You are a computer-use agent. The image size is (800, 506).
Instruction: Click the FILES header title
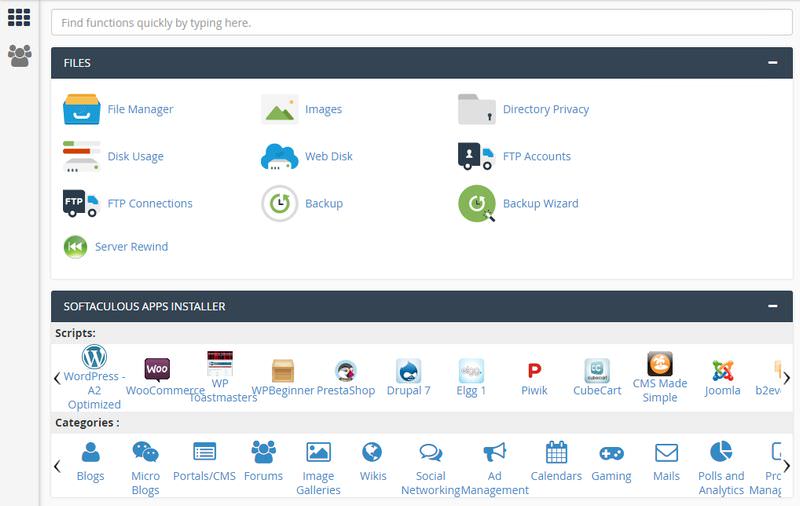(77, 63)
